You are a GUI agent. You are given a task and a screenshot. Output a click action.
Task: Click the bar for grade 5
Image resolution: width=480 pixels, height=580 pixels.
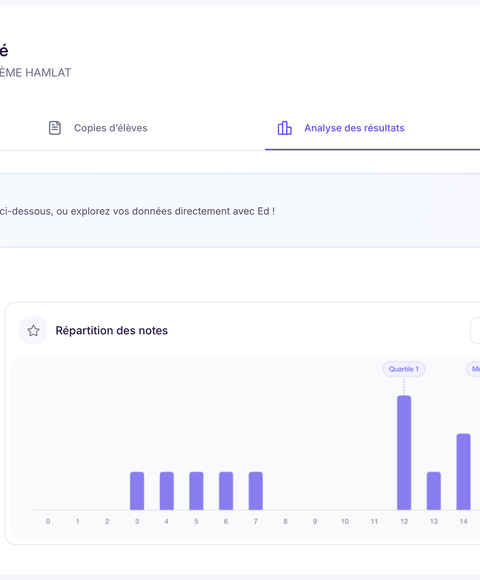point(196,491)
